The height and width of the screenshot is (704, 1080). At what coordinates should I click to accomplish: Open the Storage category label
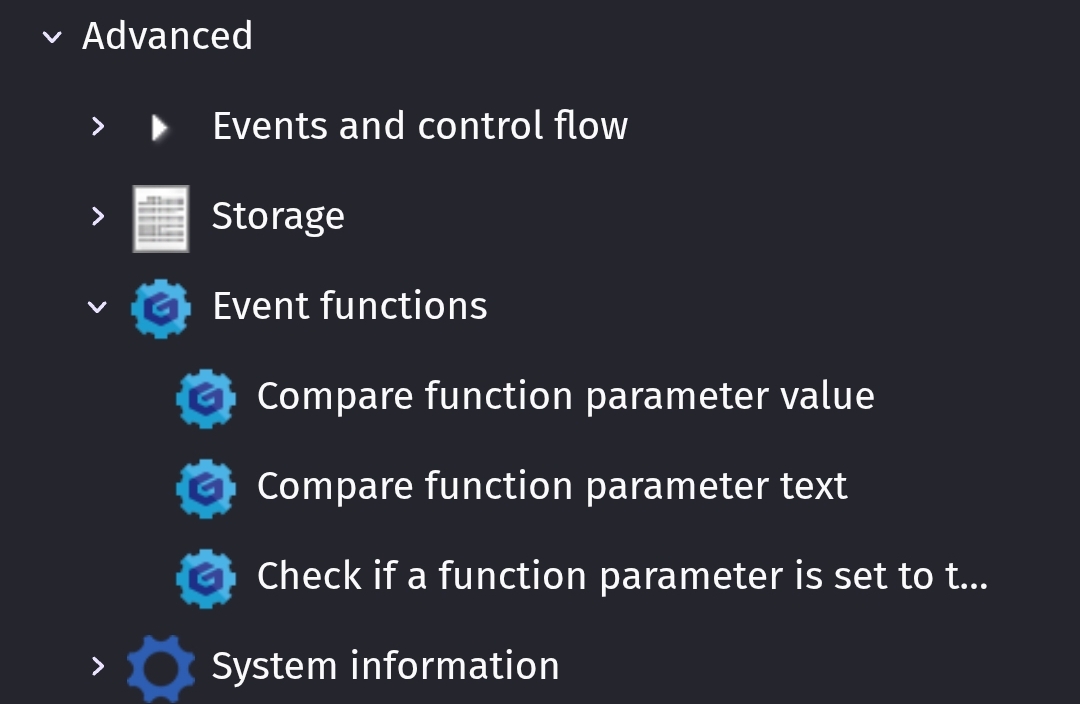[278, 217]
